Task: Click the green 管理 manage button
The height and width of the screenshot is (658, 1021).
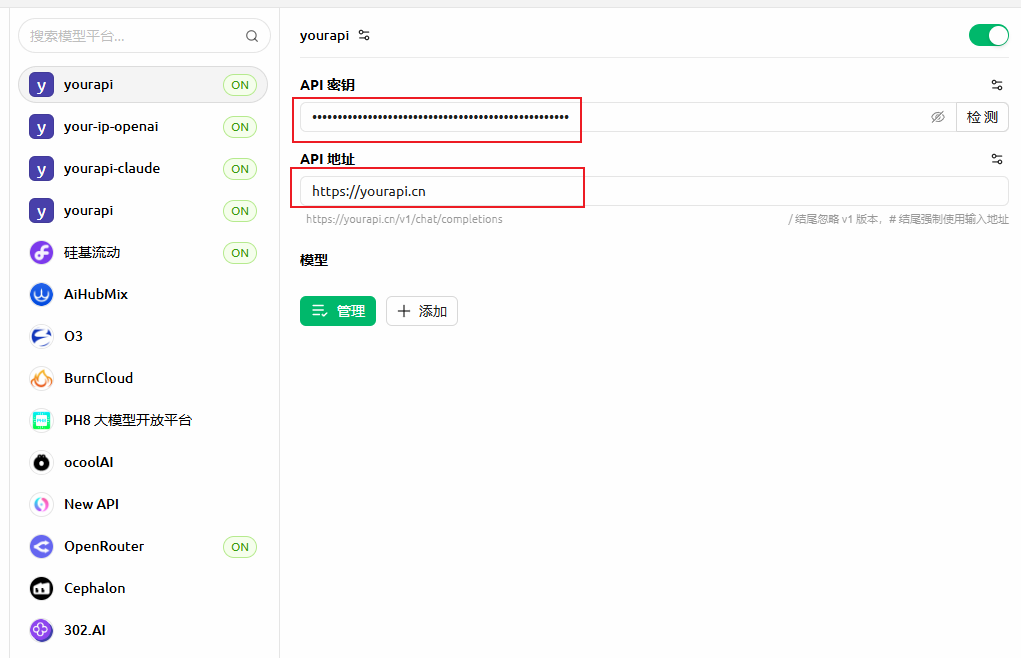Action: (338, 311)
